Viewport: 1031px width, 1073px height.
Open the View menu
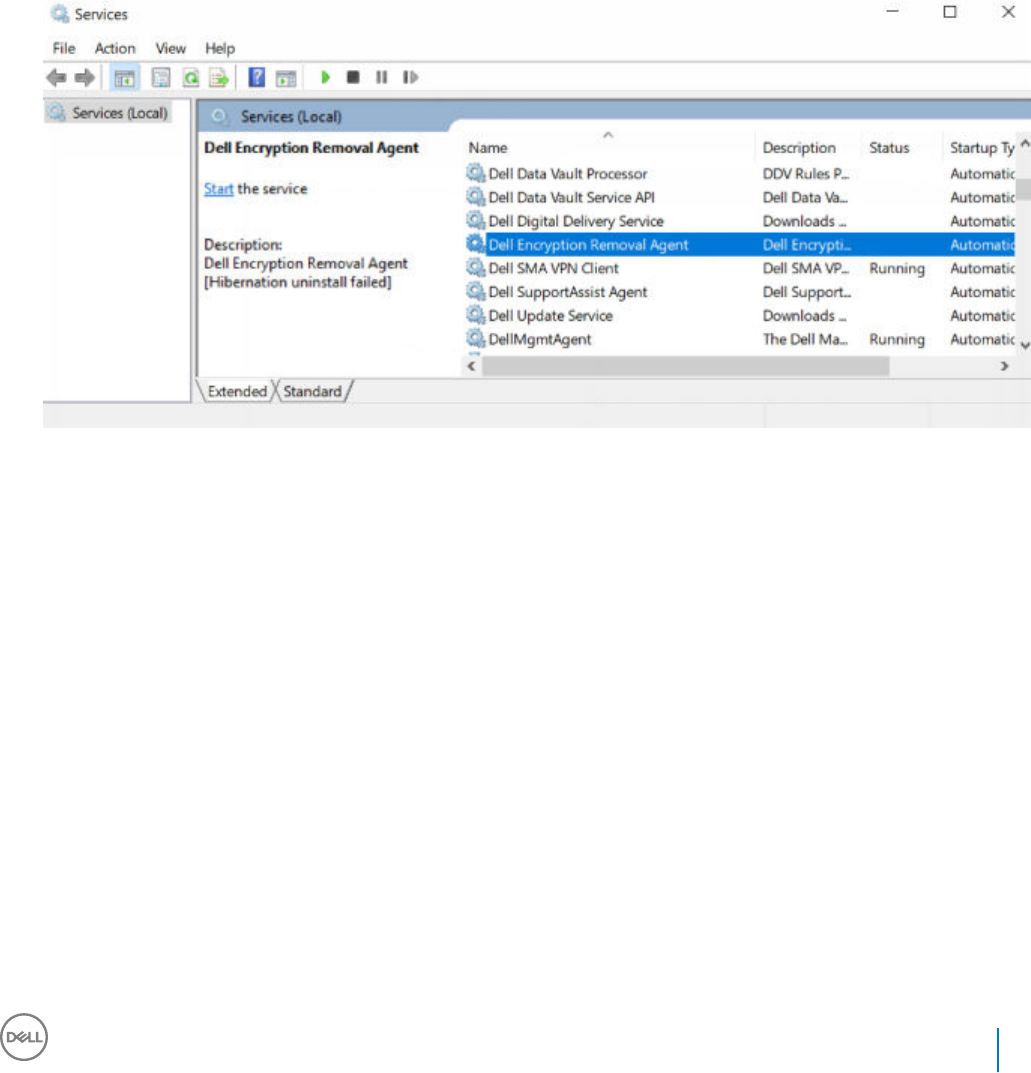170,49
